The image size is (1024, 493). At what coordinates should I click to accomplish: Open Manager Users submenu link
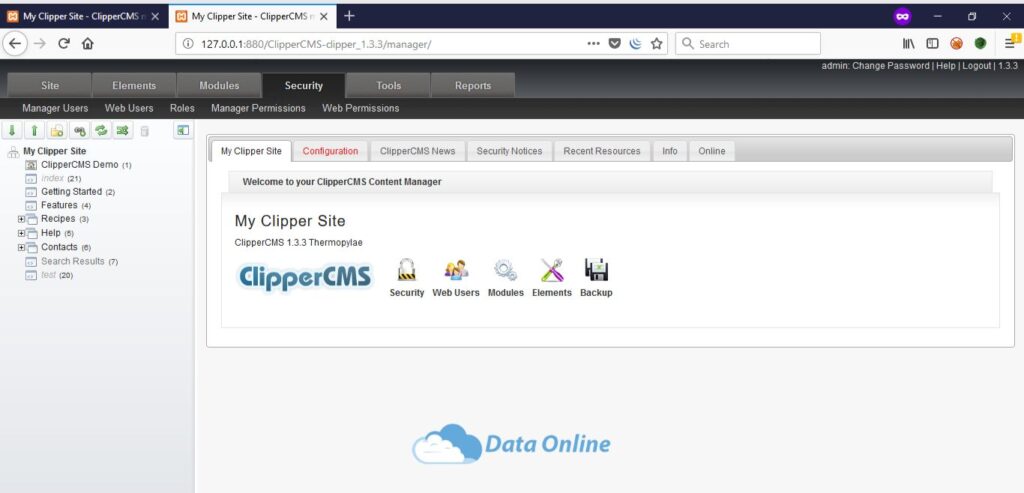55,108
